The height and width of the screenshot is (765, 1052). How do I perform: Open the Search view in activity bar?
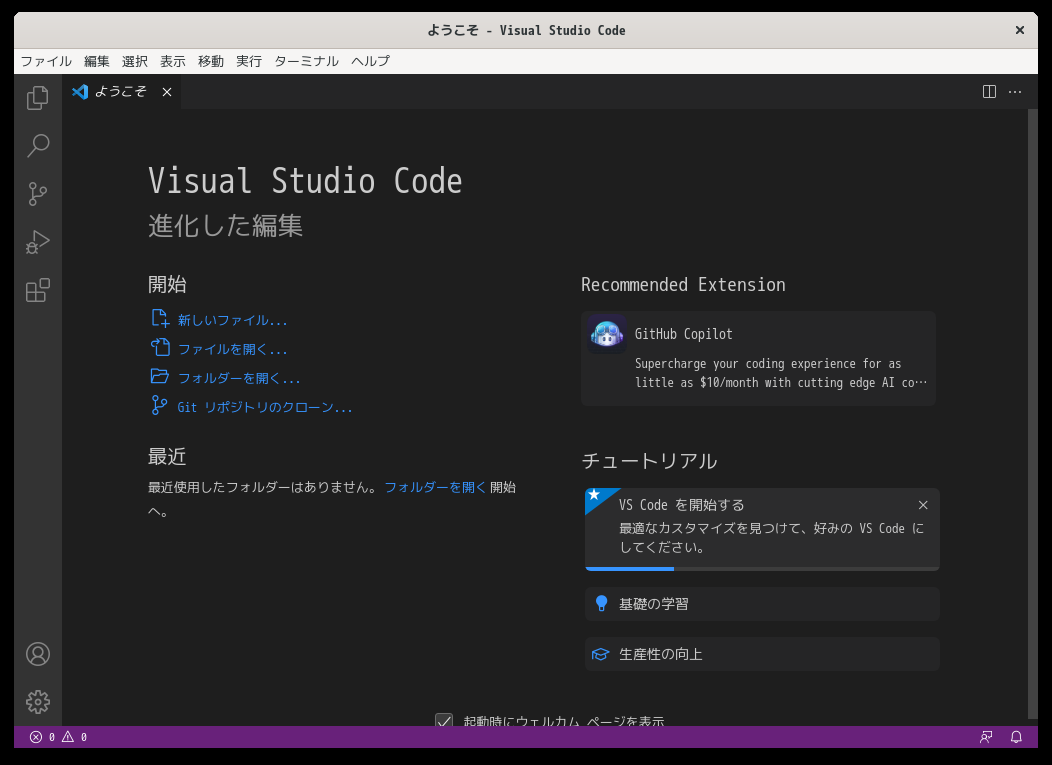pos(38,146)
